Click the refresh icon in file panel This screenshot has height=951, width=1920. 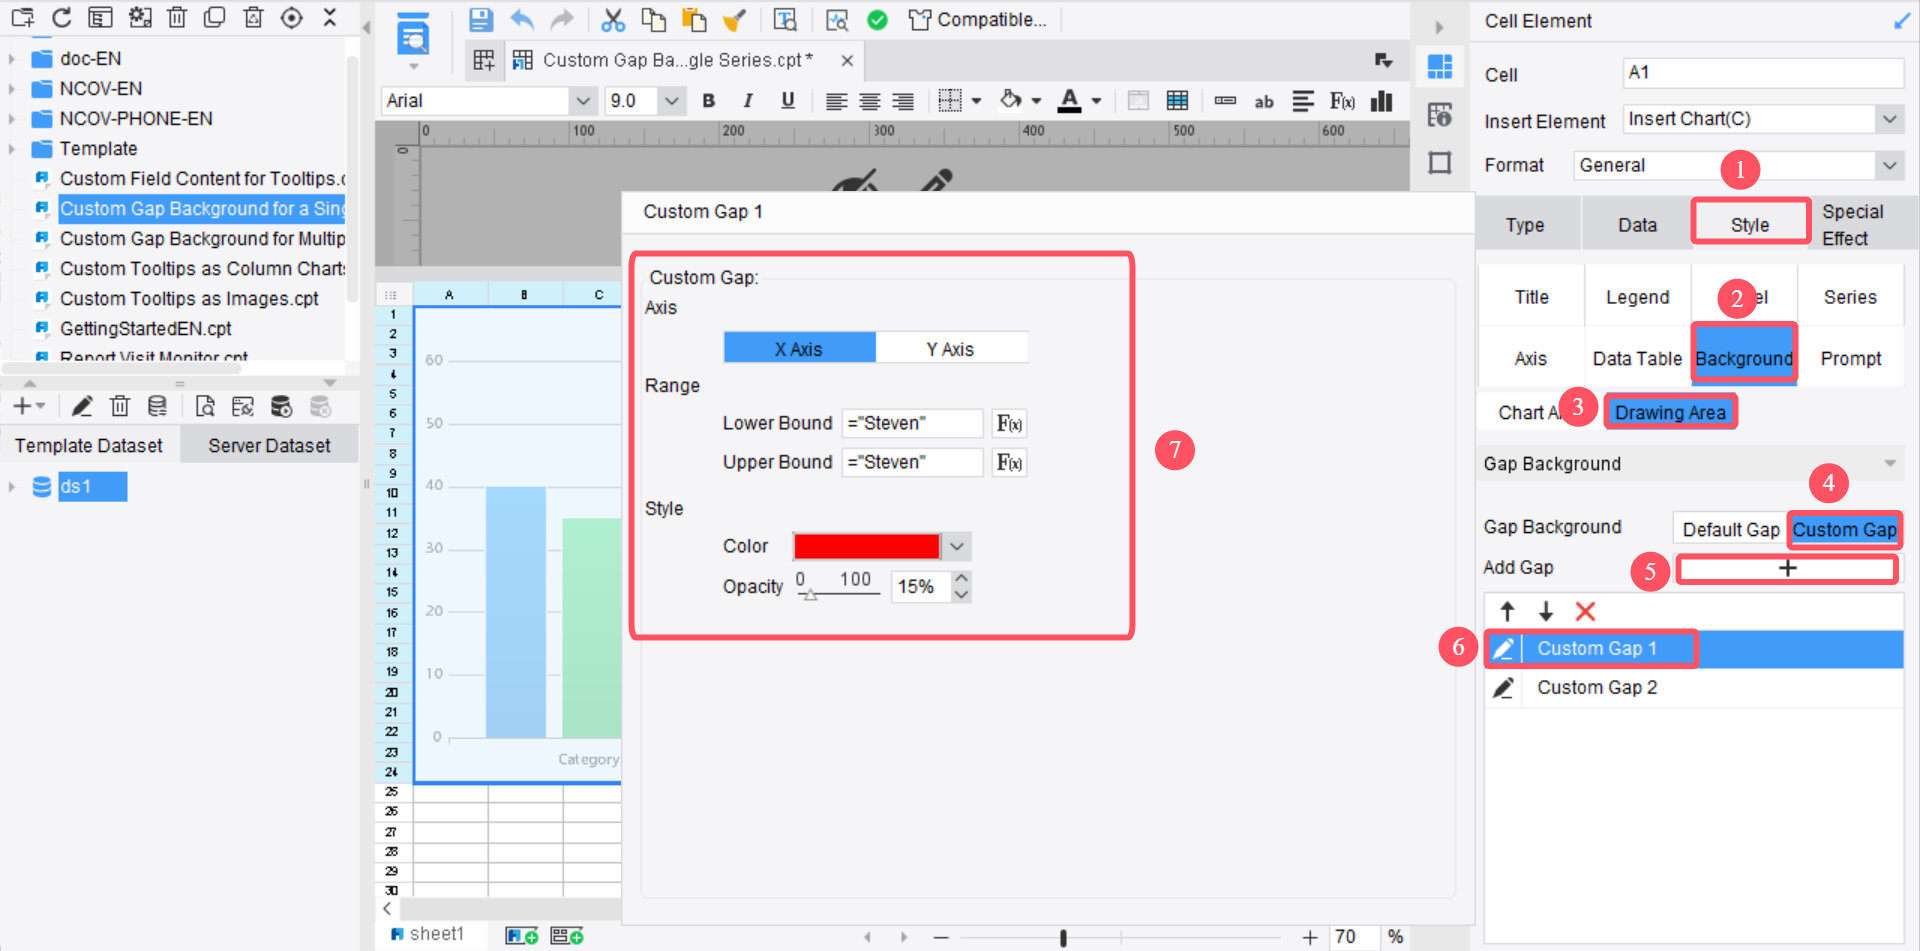pos(61,17)
